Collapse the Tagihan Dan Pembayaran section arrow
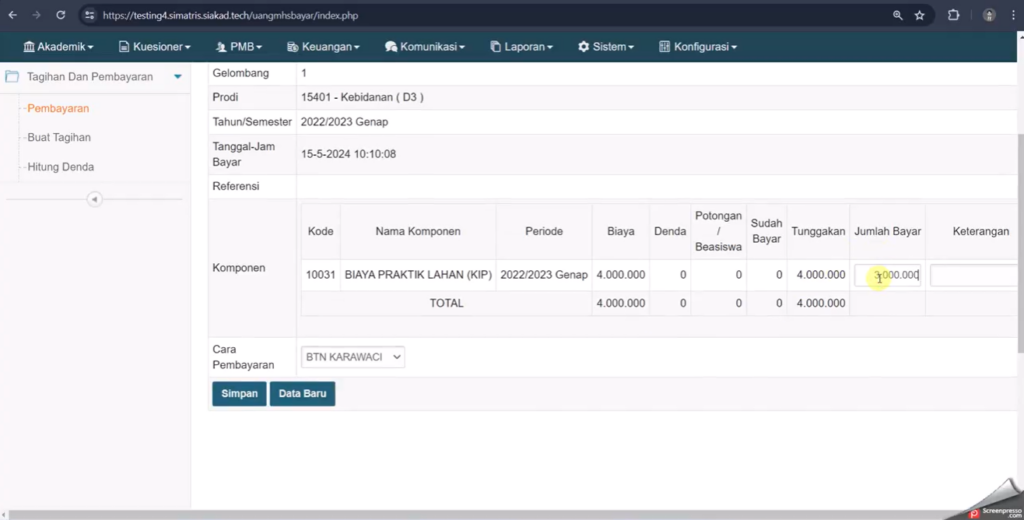 [x=177, y=77]
